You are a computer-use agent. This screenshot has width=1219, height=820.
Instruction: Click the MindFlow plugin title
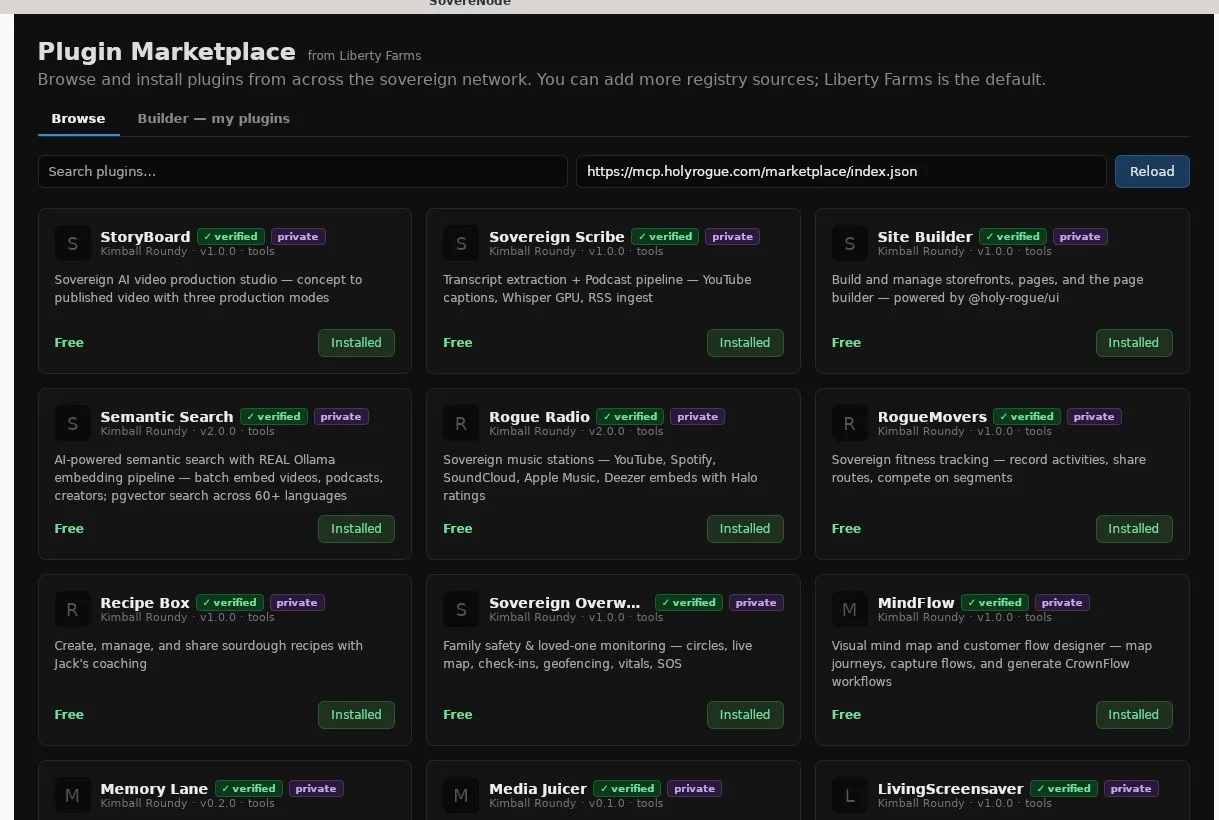(x=916, y=603)
